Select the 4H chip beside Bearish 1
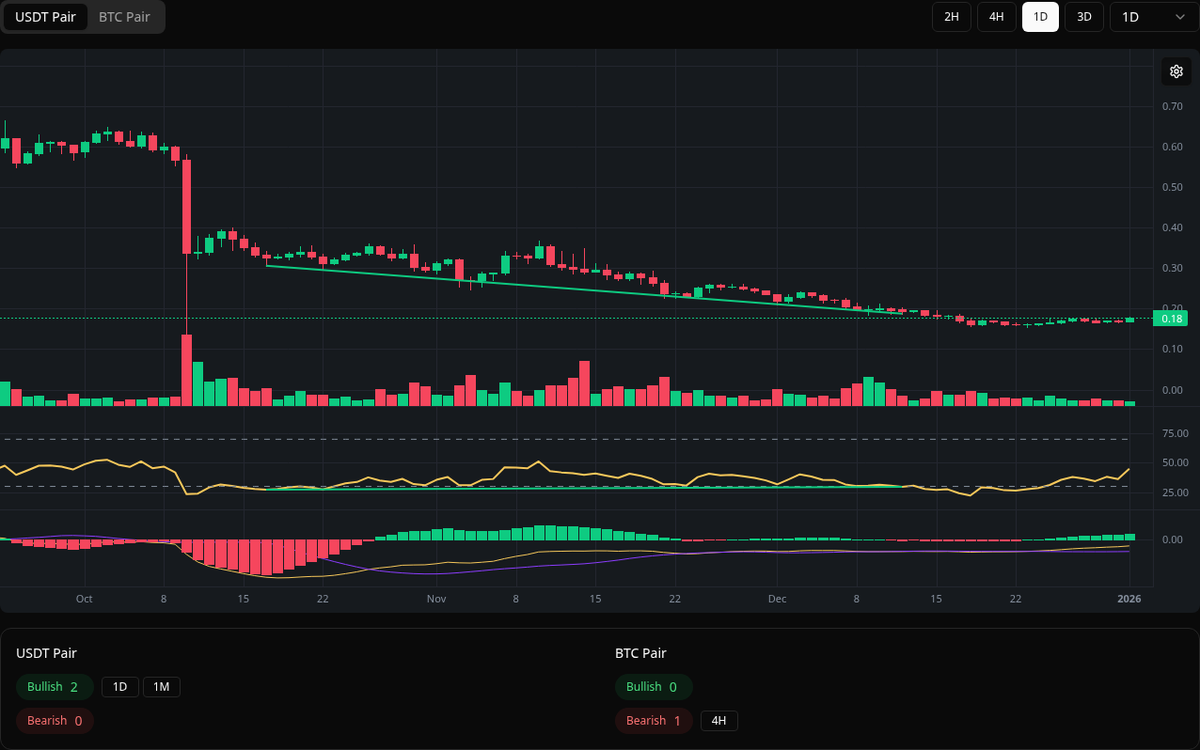 pyautogui.click(x=718, y=720)
